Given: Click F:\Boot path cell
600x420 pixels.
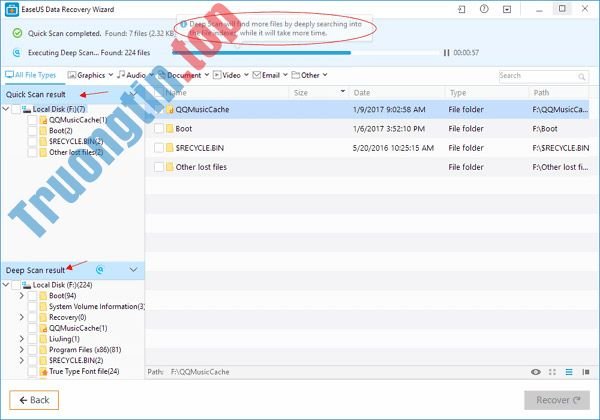Looking at the screenshot, I should [x=545, y=129].
